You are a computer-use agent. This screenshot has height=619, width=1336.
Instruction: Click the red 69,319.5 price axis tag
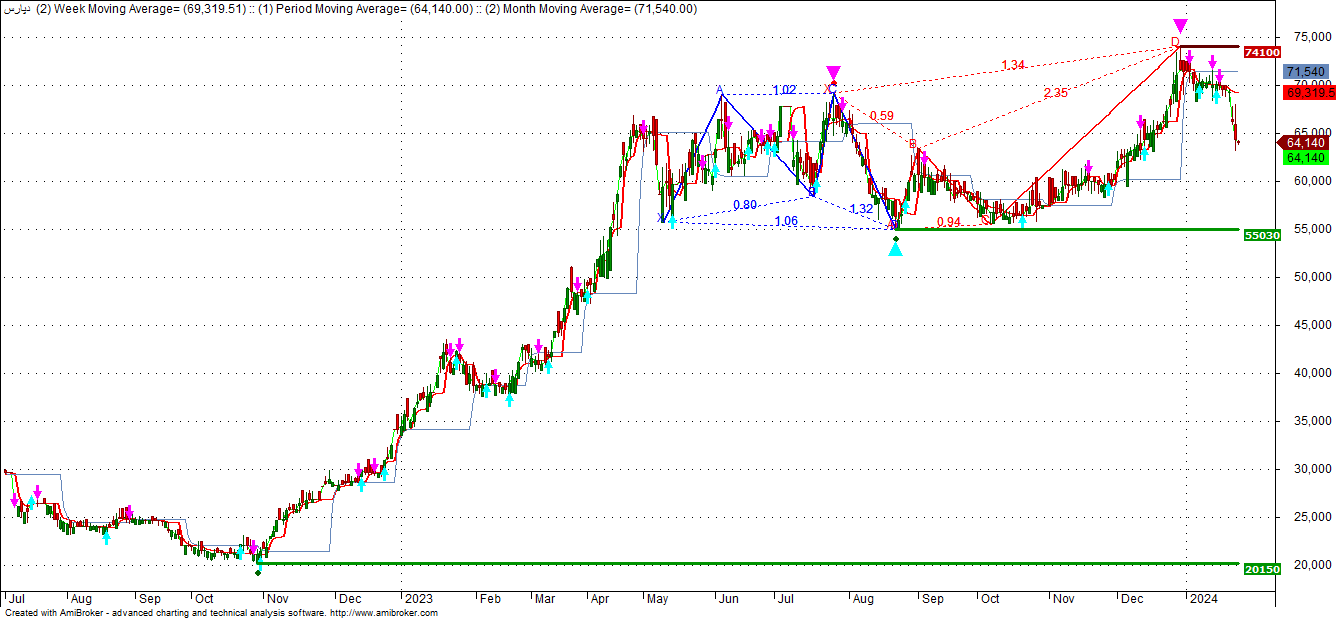click(1309, 92)
